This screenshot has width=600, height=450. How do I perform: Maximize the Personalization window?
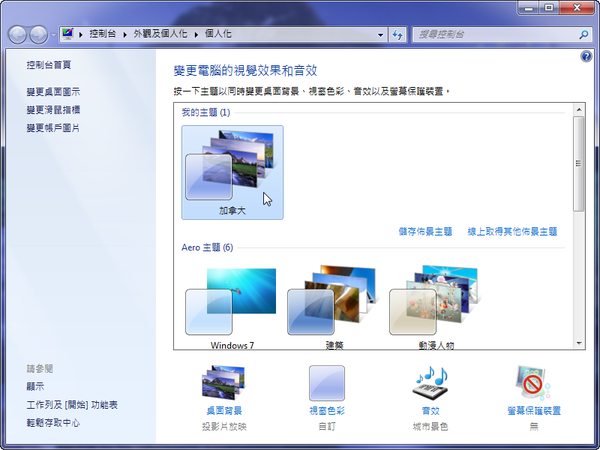pos(549,8)
